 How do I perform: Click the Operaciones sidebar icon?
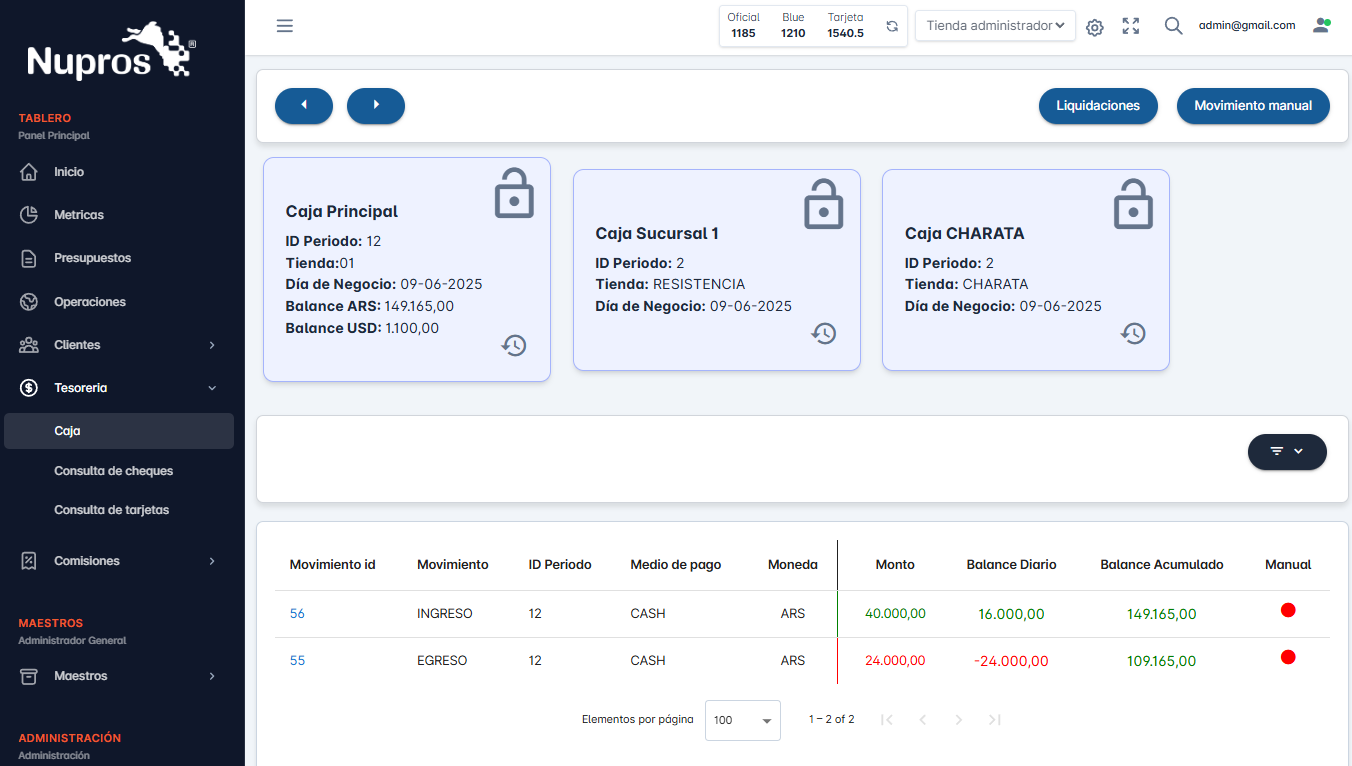(29, 302)
